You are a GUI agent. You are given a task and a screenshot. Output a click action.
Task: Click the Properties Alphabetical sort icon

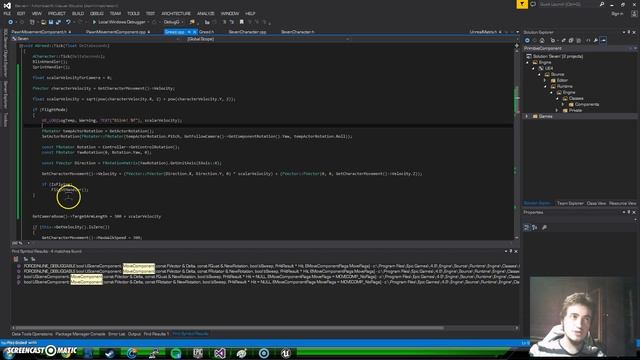535,227
